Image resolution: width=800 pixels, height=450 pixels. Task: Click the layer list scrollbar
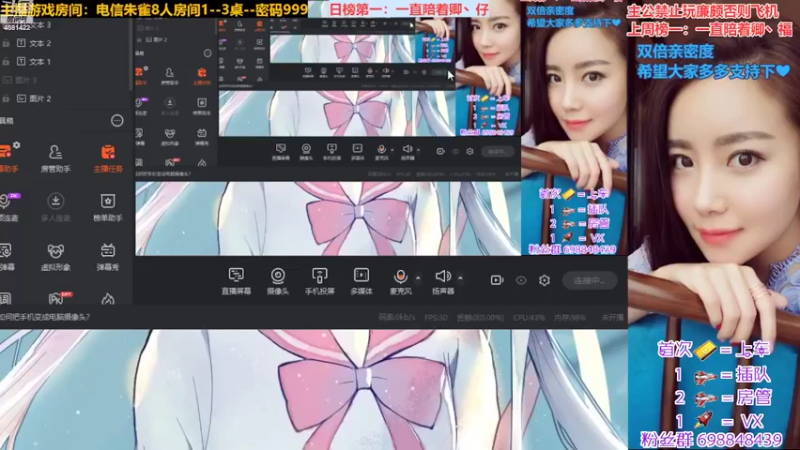tap(132, 56)
